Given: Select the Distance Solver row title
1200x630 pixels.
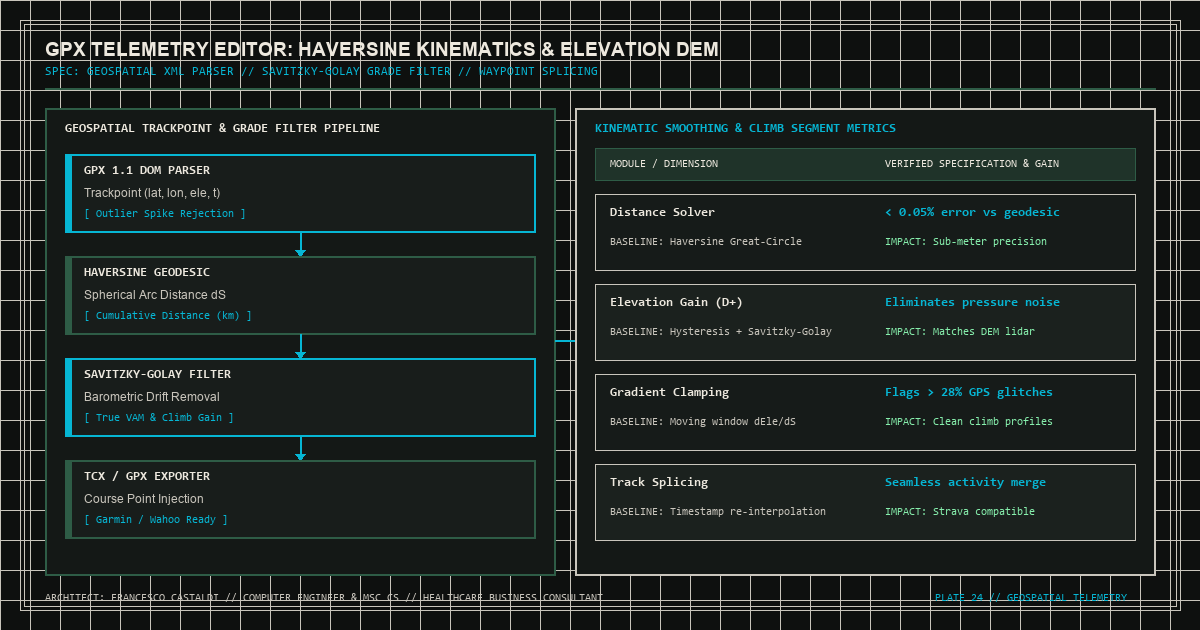Looking at the screenshot, I should coord(662,212).
